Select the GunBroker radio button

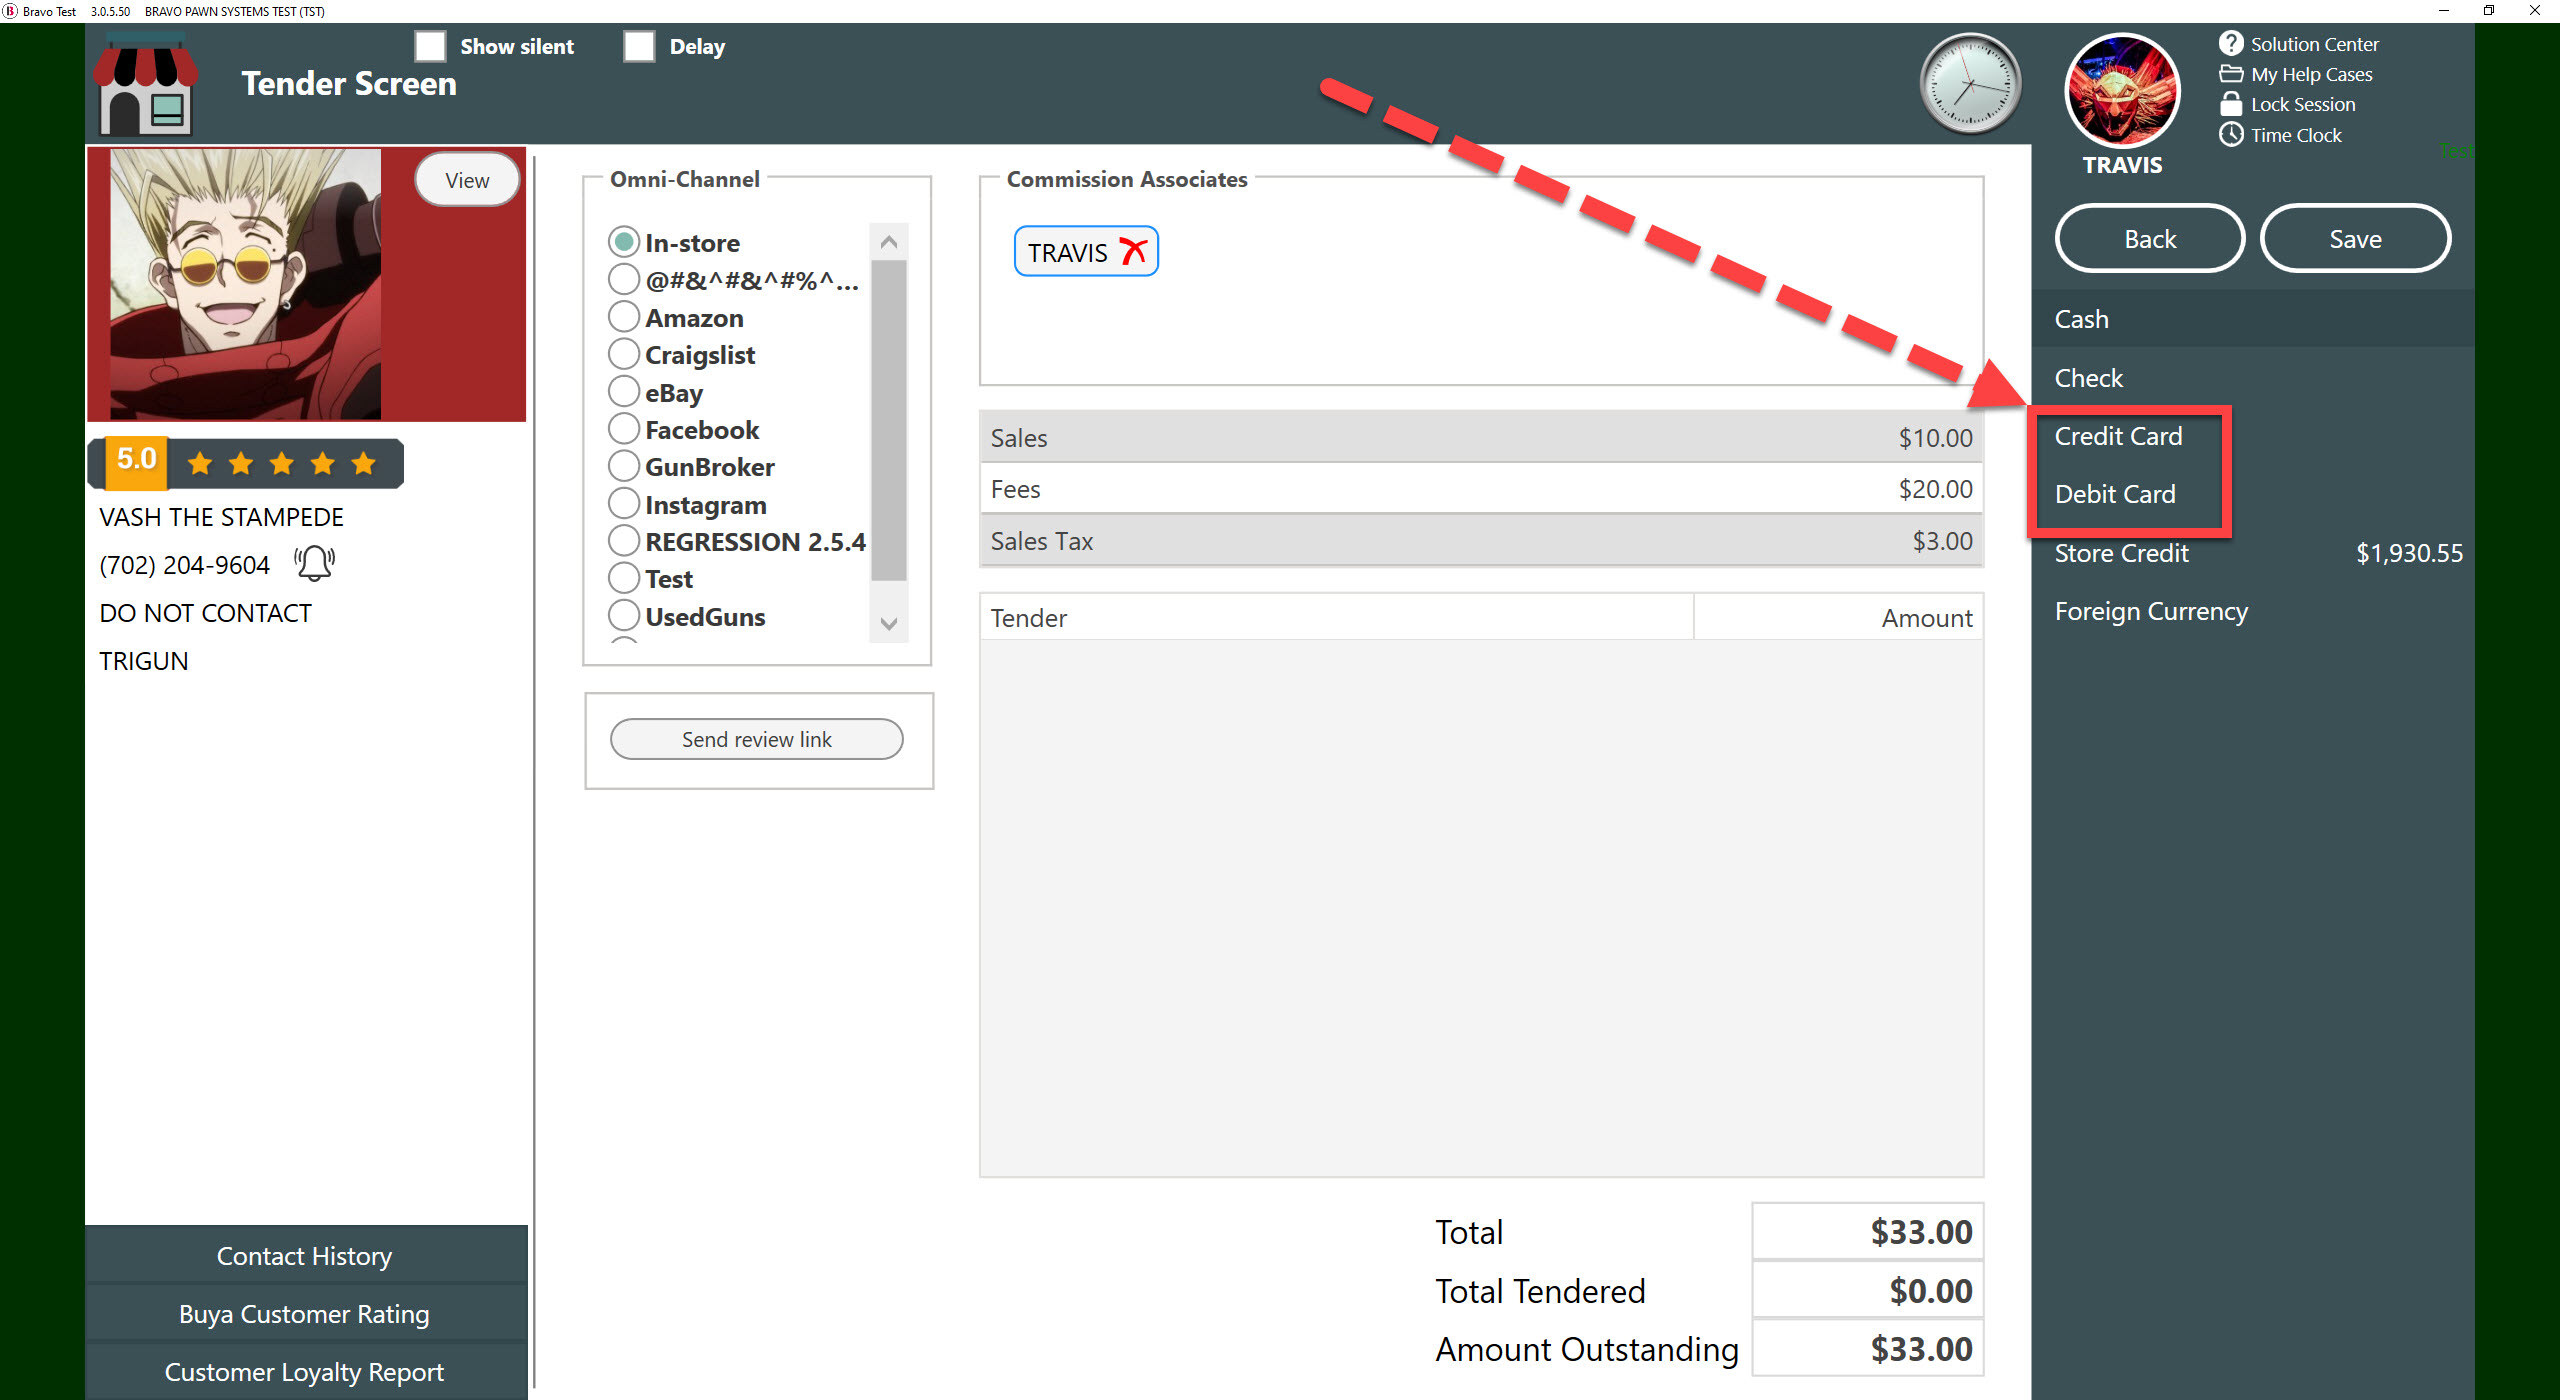pyautogui.click(x=624, y=466)
